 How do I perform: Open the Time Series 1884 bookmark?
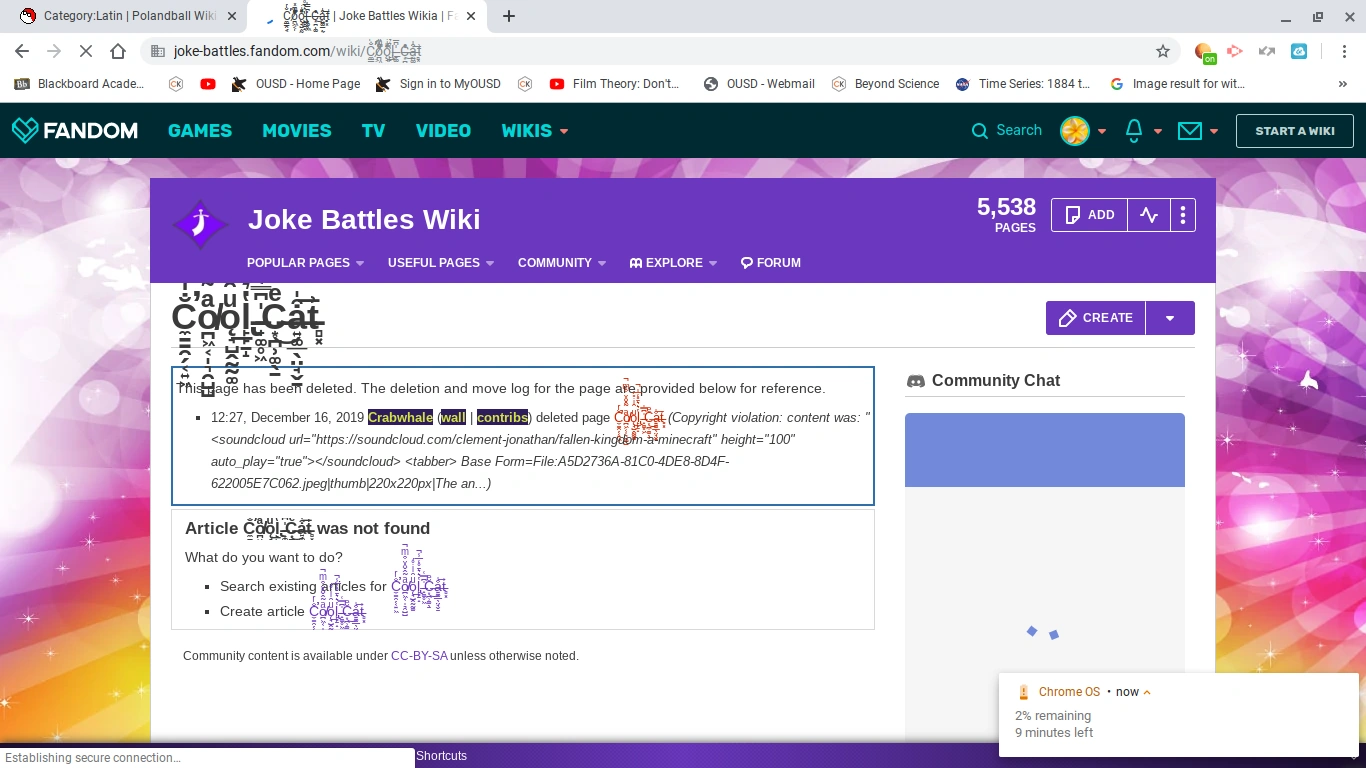1022,84
